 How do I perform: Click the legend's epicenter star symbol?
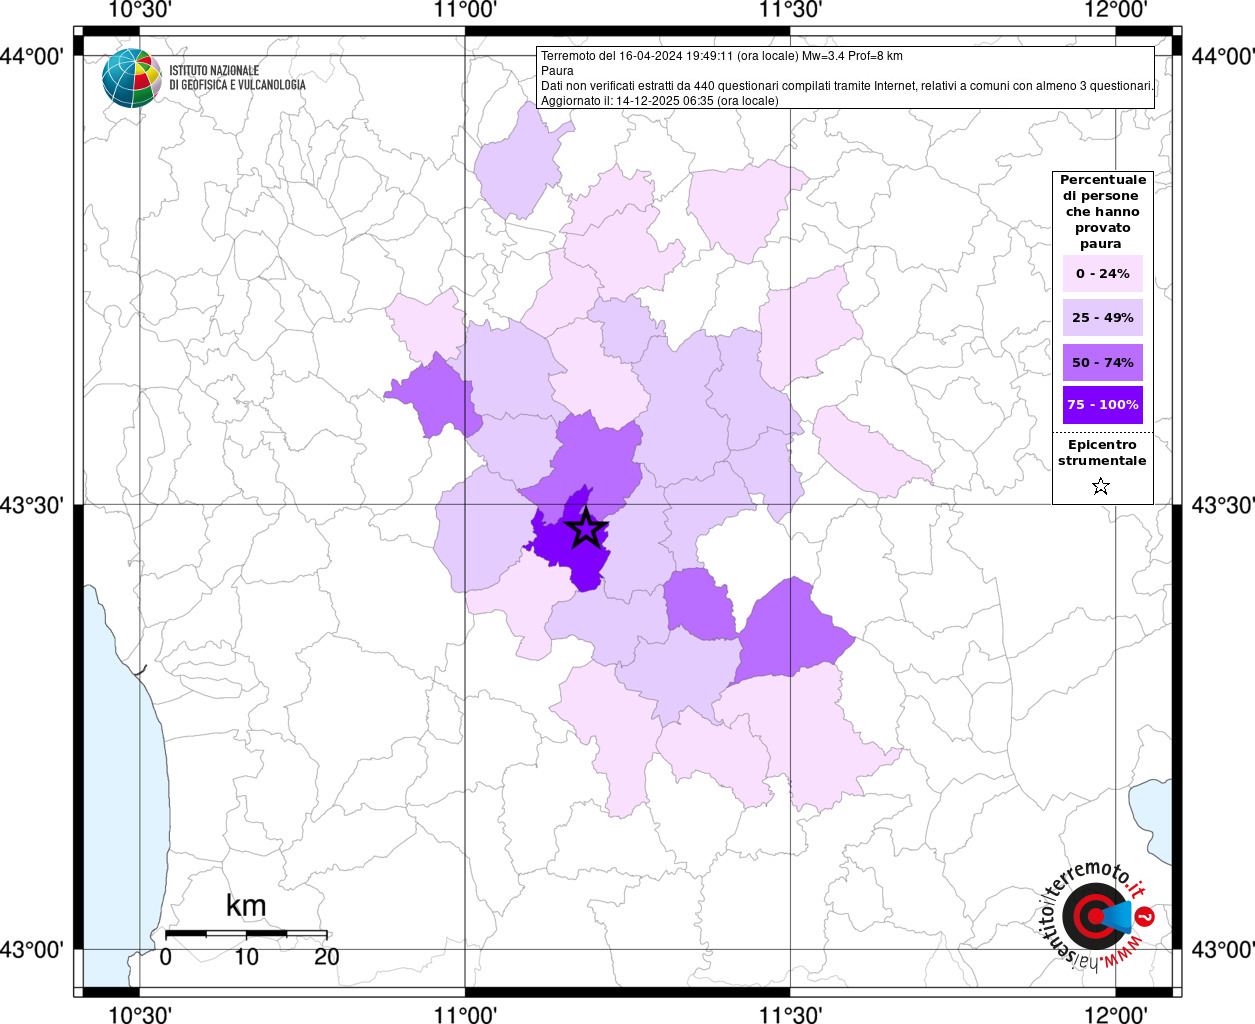click(1101, 486)
